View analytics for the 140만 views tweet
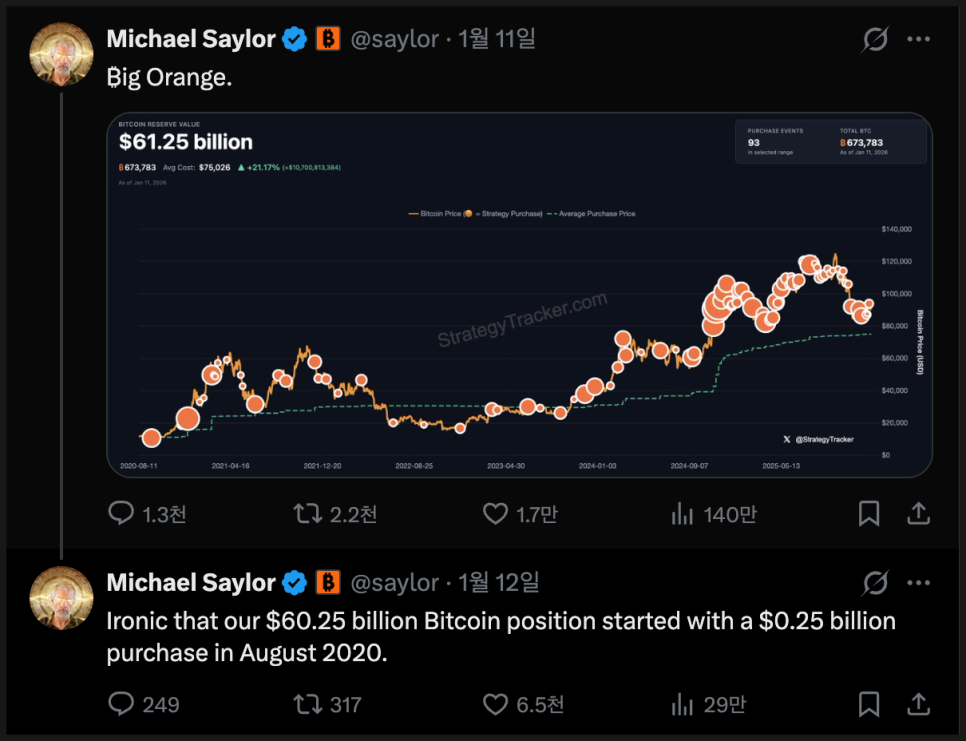966x741 pixels. [682, 514]
